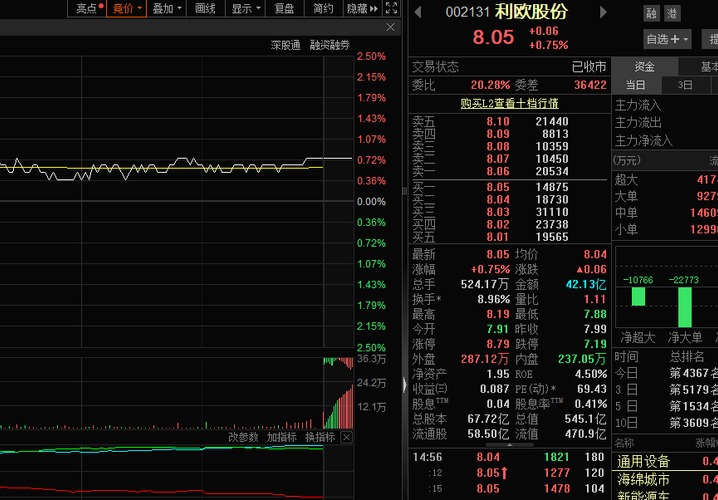Switch to 简约 simple view
The image size is (718, 500).
[323, 8]
